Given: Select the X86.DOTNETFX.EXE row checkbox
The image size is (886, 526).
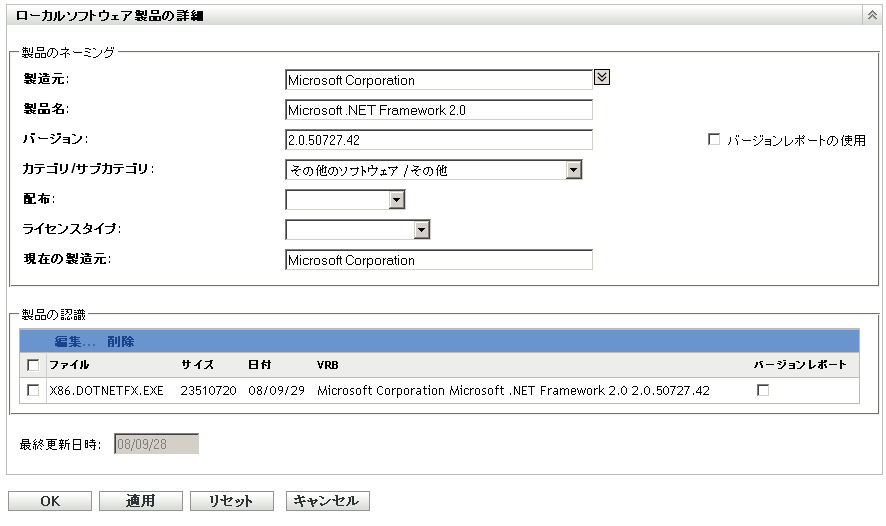Looking at the screenshot, I should coord(34,390).
